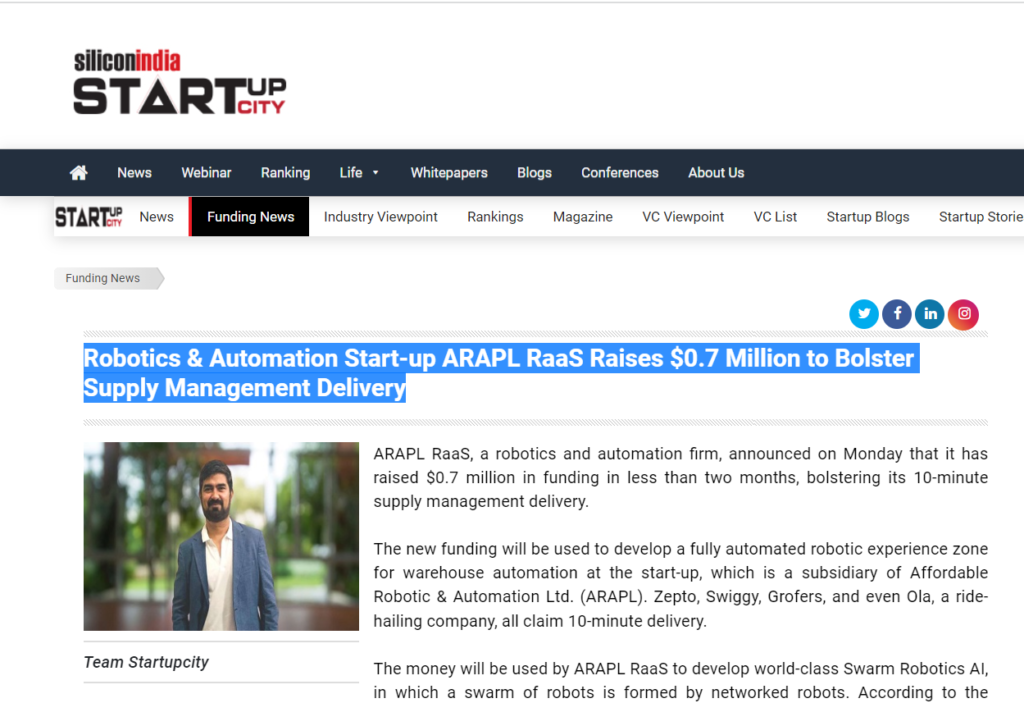The width and height of the screenshot is (1024, 703).
Task: Click the article photo of man in blazer
Action: click(221, 536)
